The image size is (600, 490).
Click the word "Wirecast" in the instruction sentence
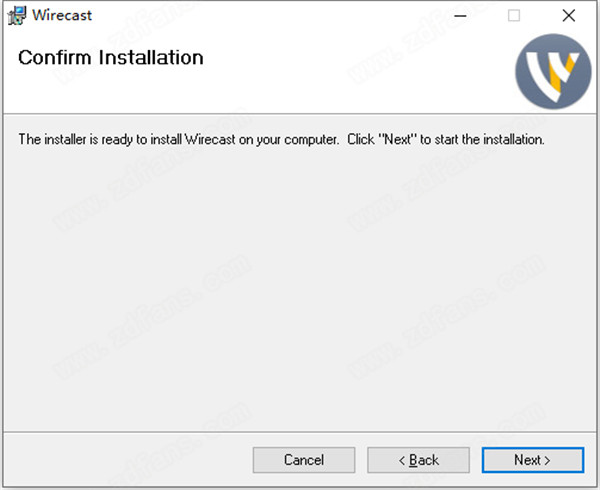(x=210, y=139)
